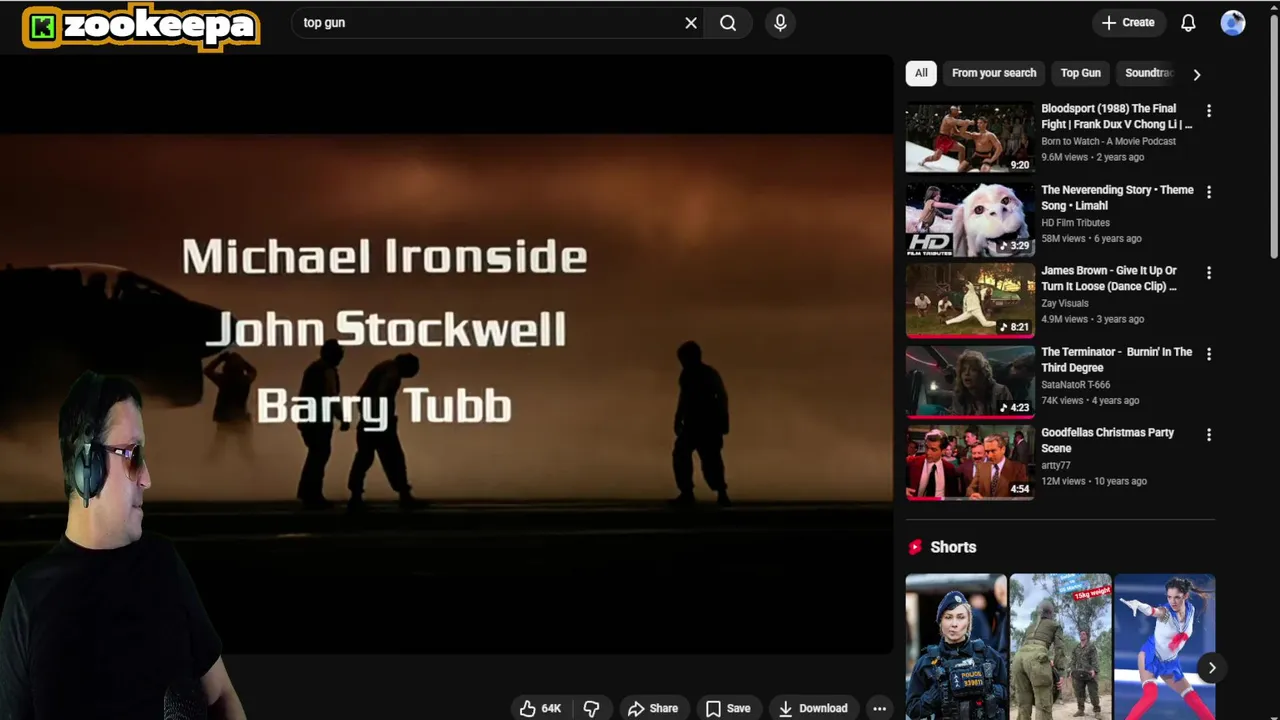Like the video (64K)
The height and width of the screenshot is (720, 1280).
click(540, 708)
